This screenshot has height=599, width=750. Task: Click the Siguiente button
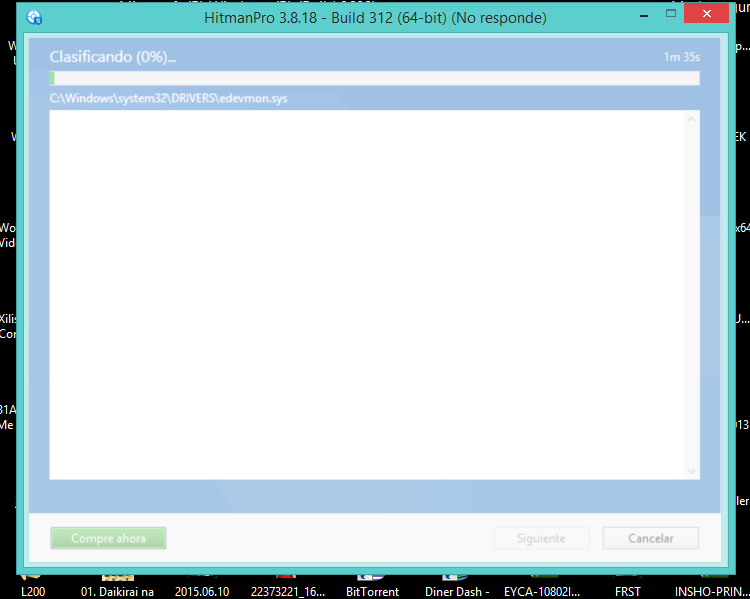[541, 538]
